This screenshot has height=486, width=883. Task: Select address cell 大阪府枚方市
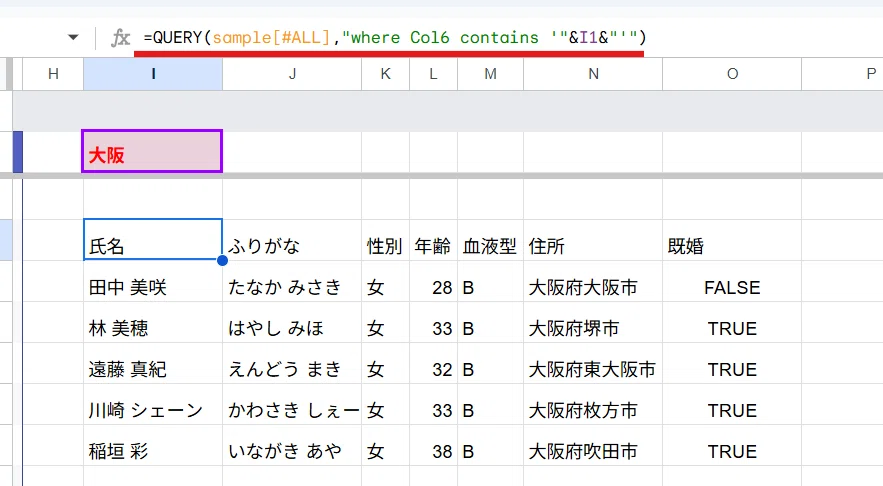(593, 404)
